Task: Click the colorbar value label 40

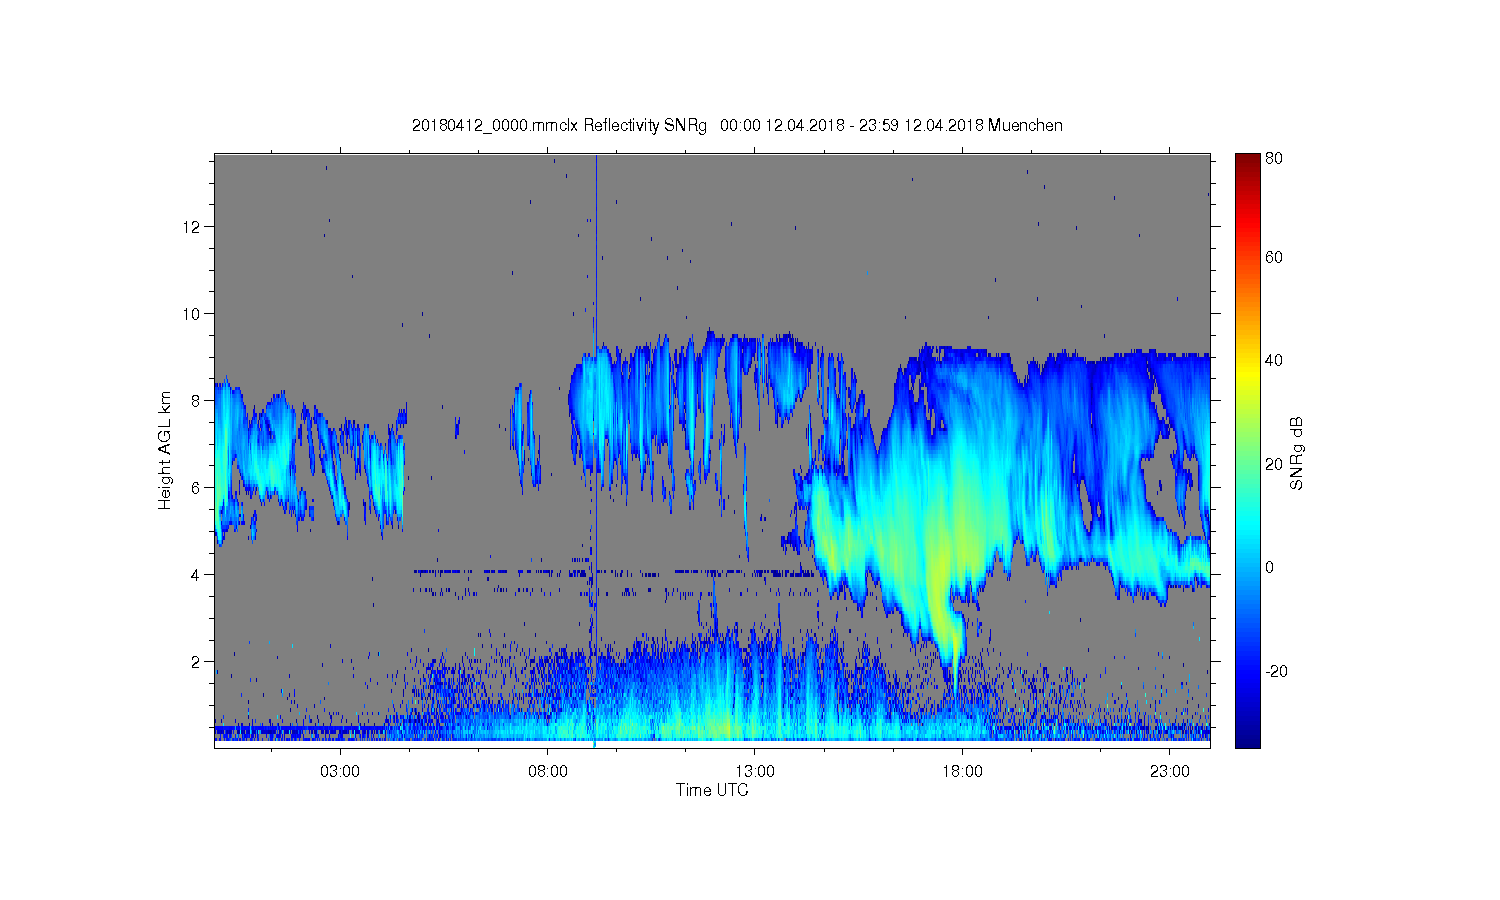Action: pos(1274,360)
